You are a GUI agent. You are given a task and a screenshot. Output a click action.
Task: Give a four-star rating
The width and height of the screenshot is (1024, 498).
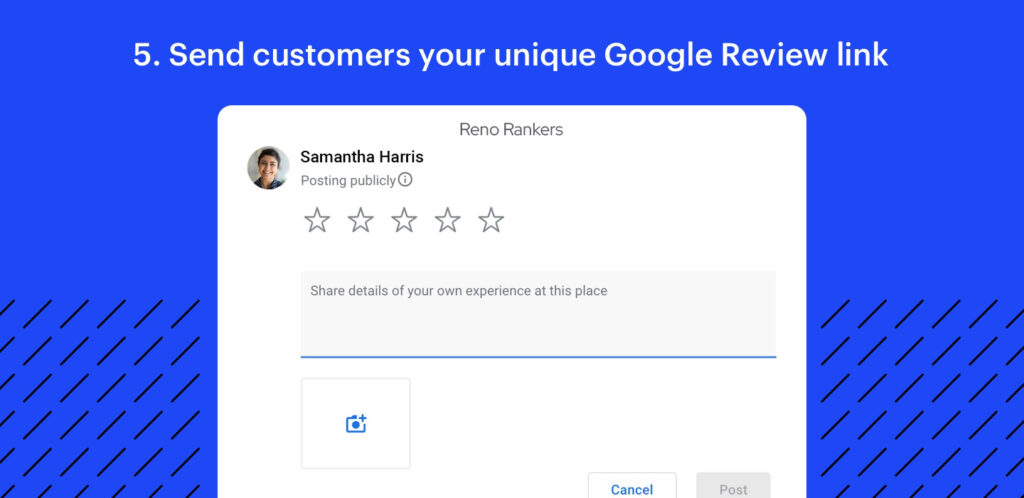(447, 220)
